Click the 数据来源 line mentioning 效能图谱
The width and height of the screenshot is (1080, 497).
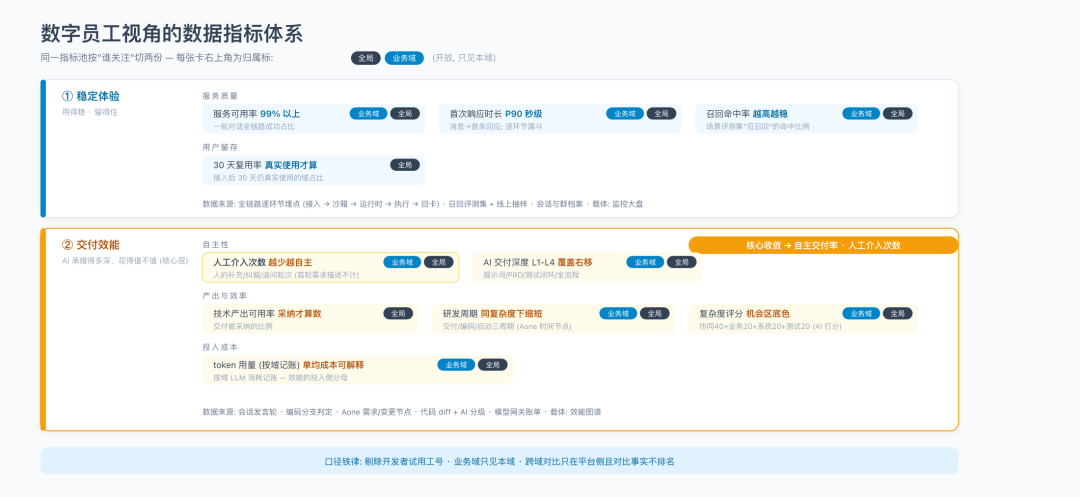pos(402,412)
